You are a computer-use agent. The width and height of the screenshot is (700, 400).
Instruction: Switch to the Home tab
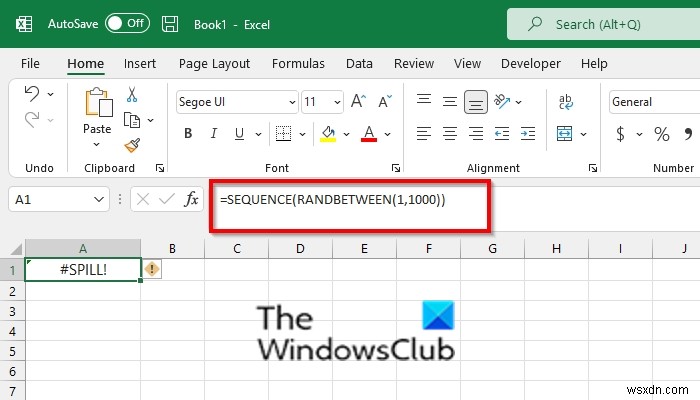(85, 63)
